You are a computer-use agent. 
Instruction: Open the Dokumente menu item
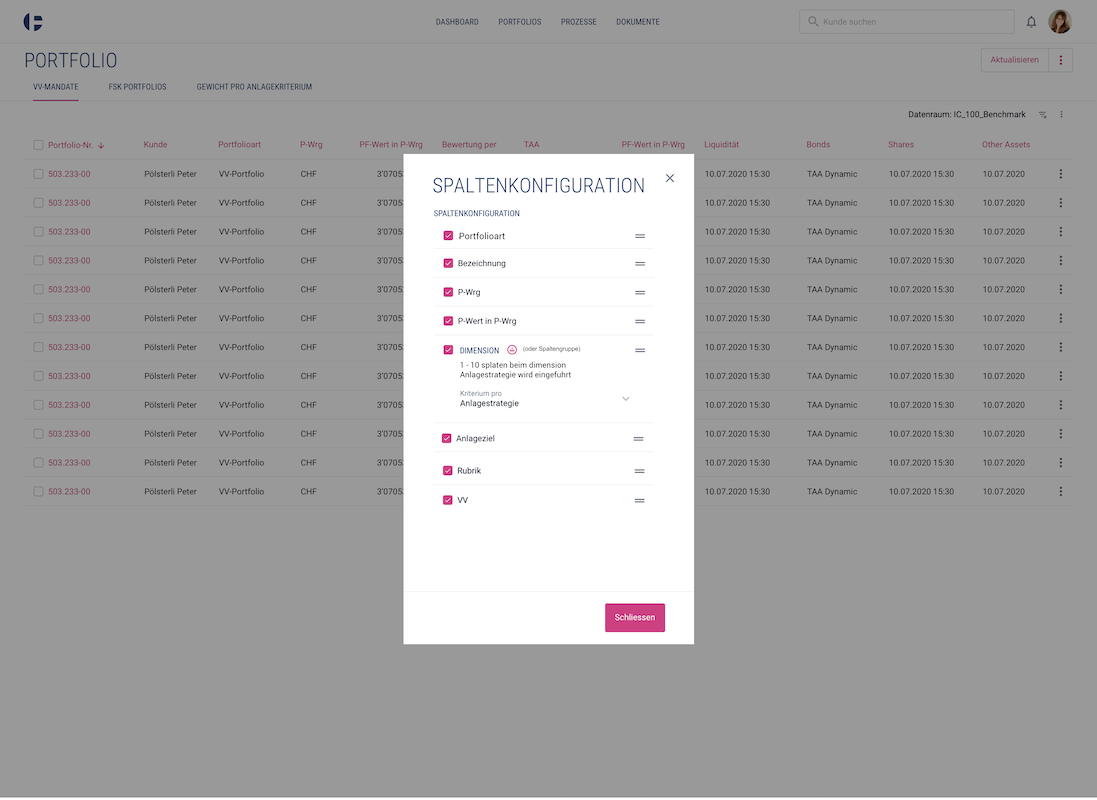pyautogui.click(x=637, y=22)
